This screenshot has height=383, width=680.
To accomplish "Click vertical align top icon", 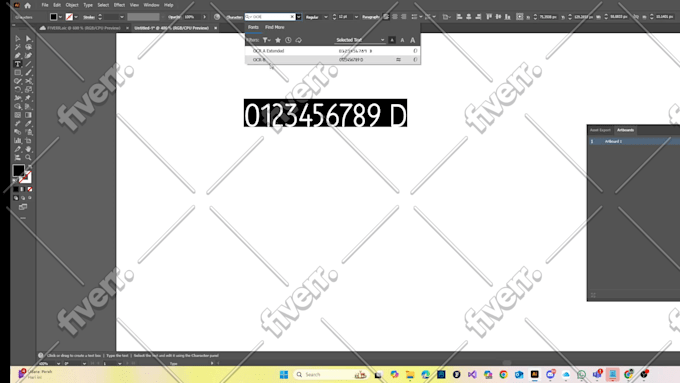I will (x=489, y=17).
